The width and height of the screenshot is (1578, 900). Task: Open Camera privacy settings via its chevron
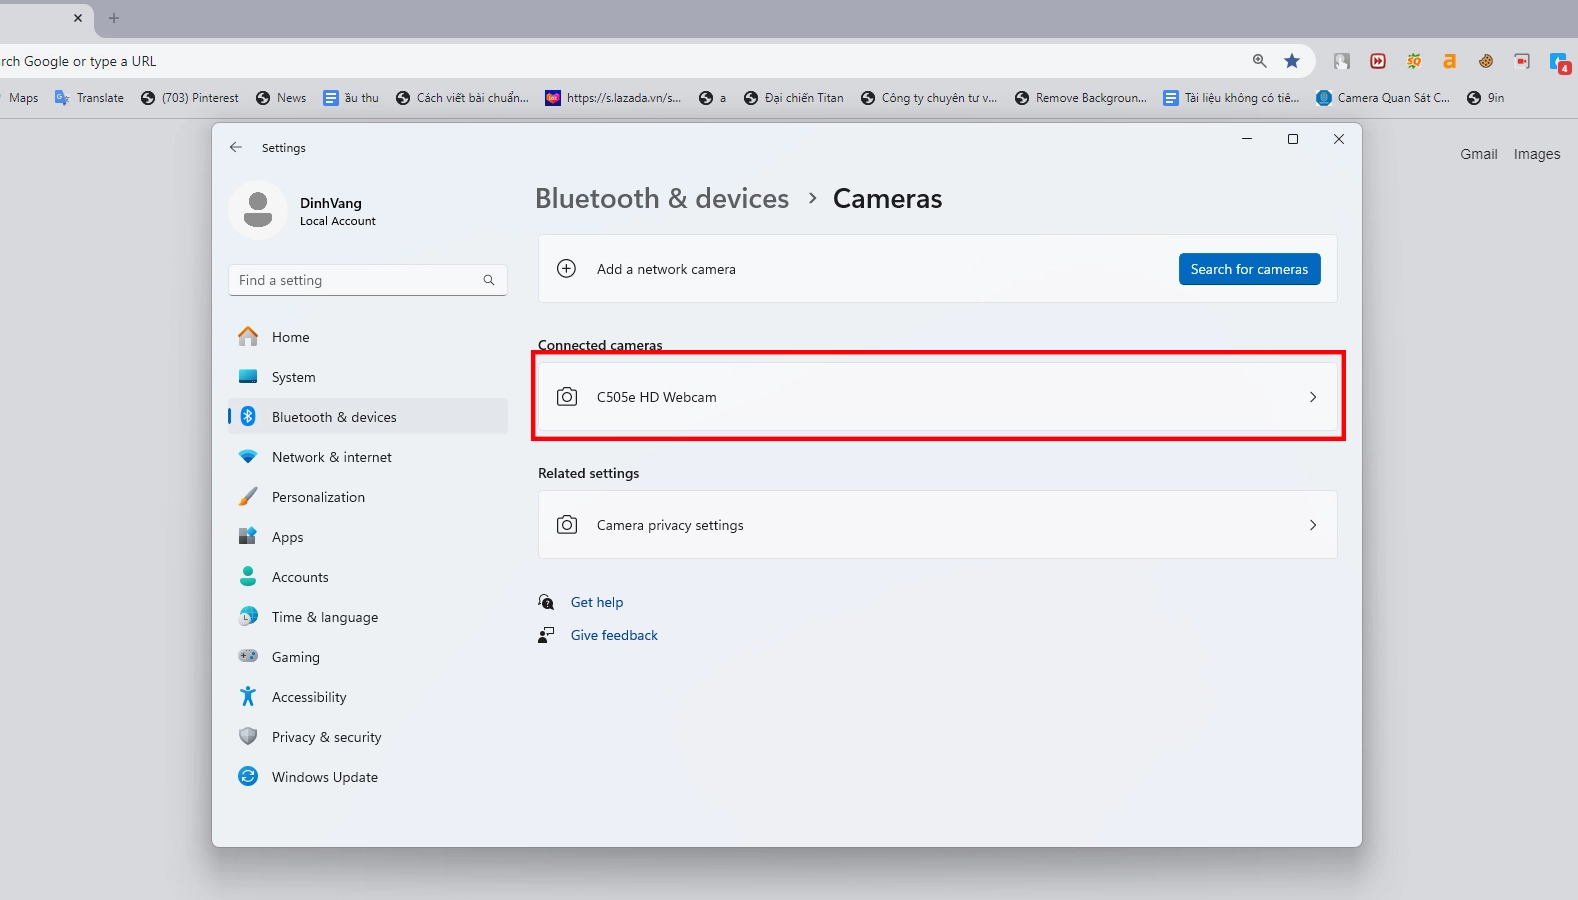1313,525
